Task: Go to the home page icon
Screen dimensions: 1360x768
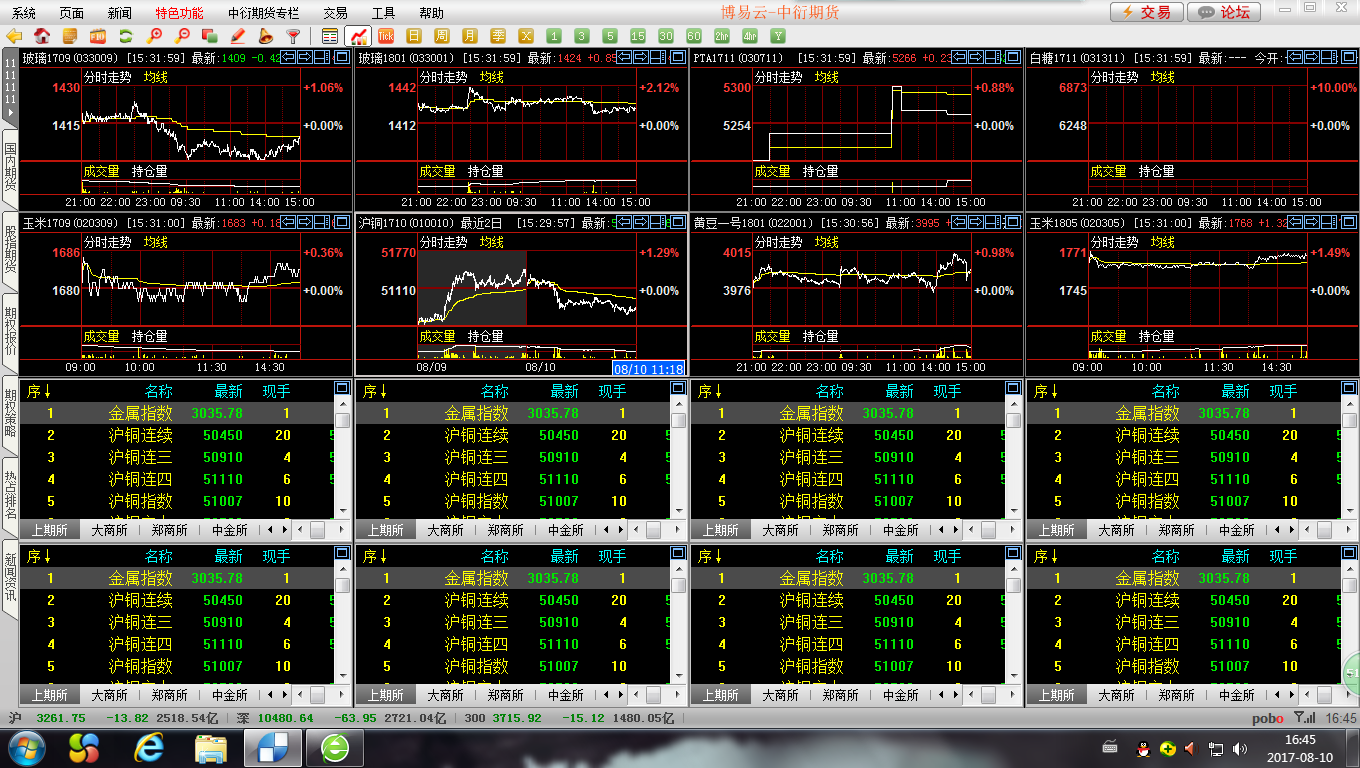Action: [42, 36]
